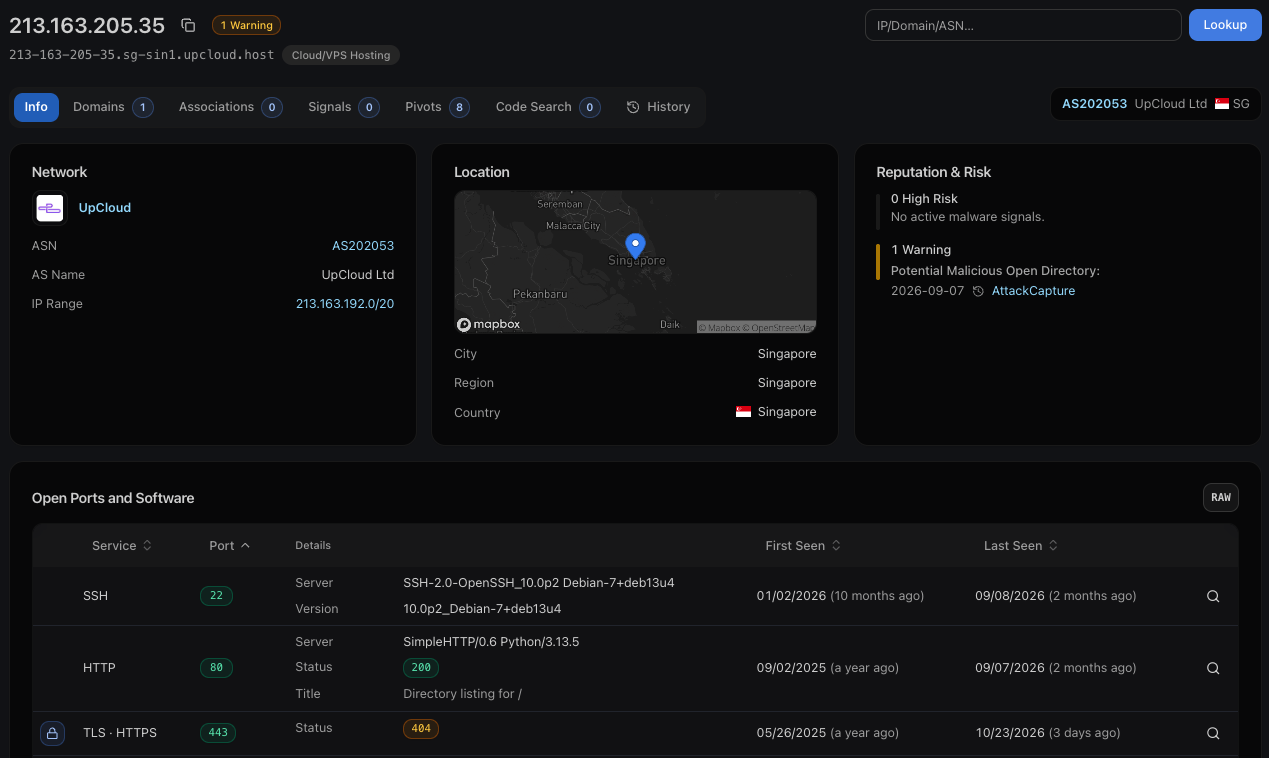This screenshot has width=1269, height=758.
Task: Sort the table by Last Seen
Action: click(x=1021, y=546)
